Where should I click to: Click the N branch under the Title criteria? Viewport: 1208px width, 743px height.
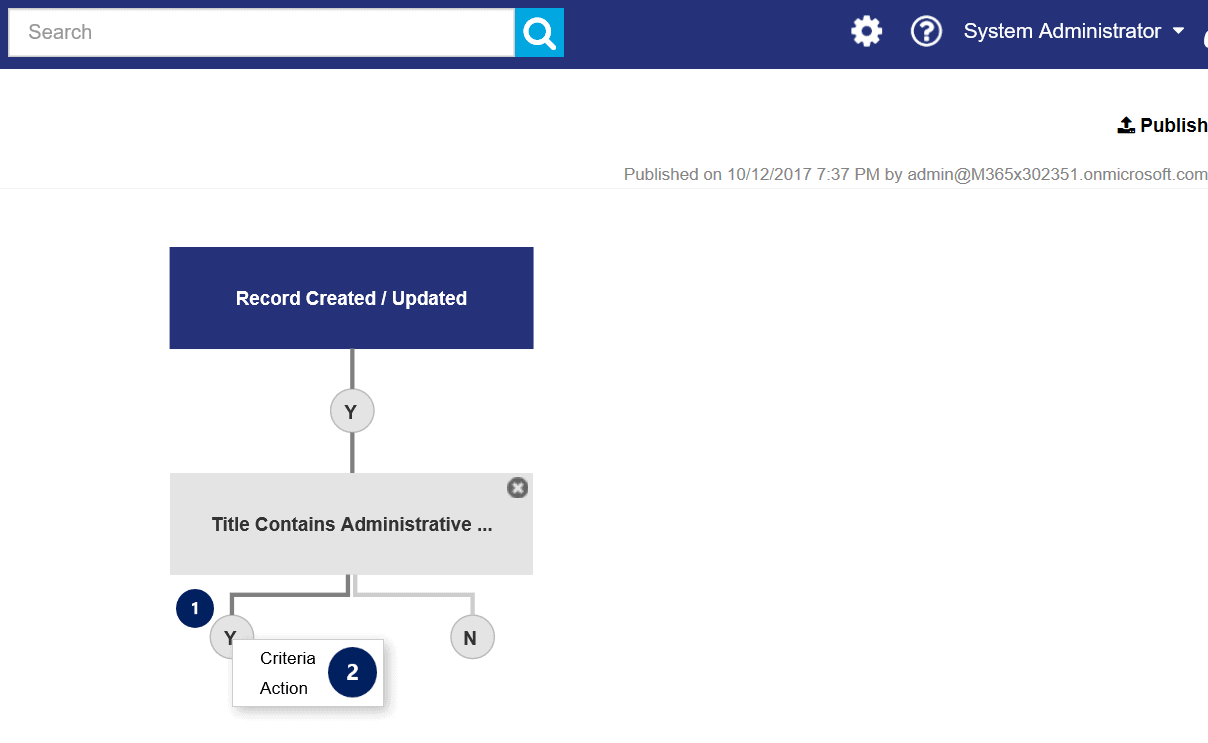tap(472, 637)
